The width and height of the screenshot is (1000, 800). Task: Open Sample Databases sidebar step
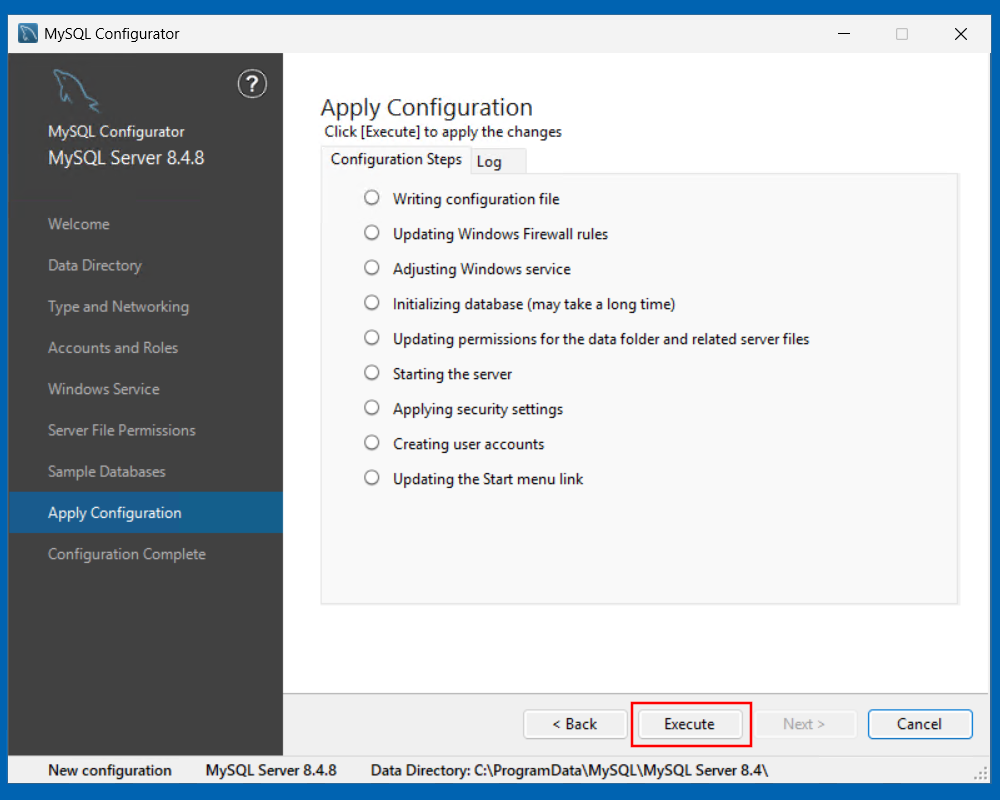[107, 471]
